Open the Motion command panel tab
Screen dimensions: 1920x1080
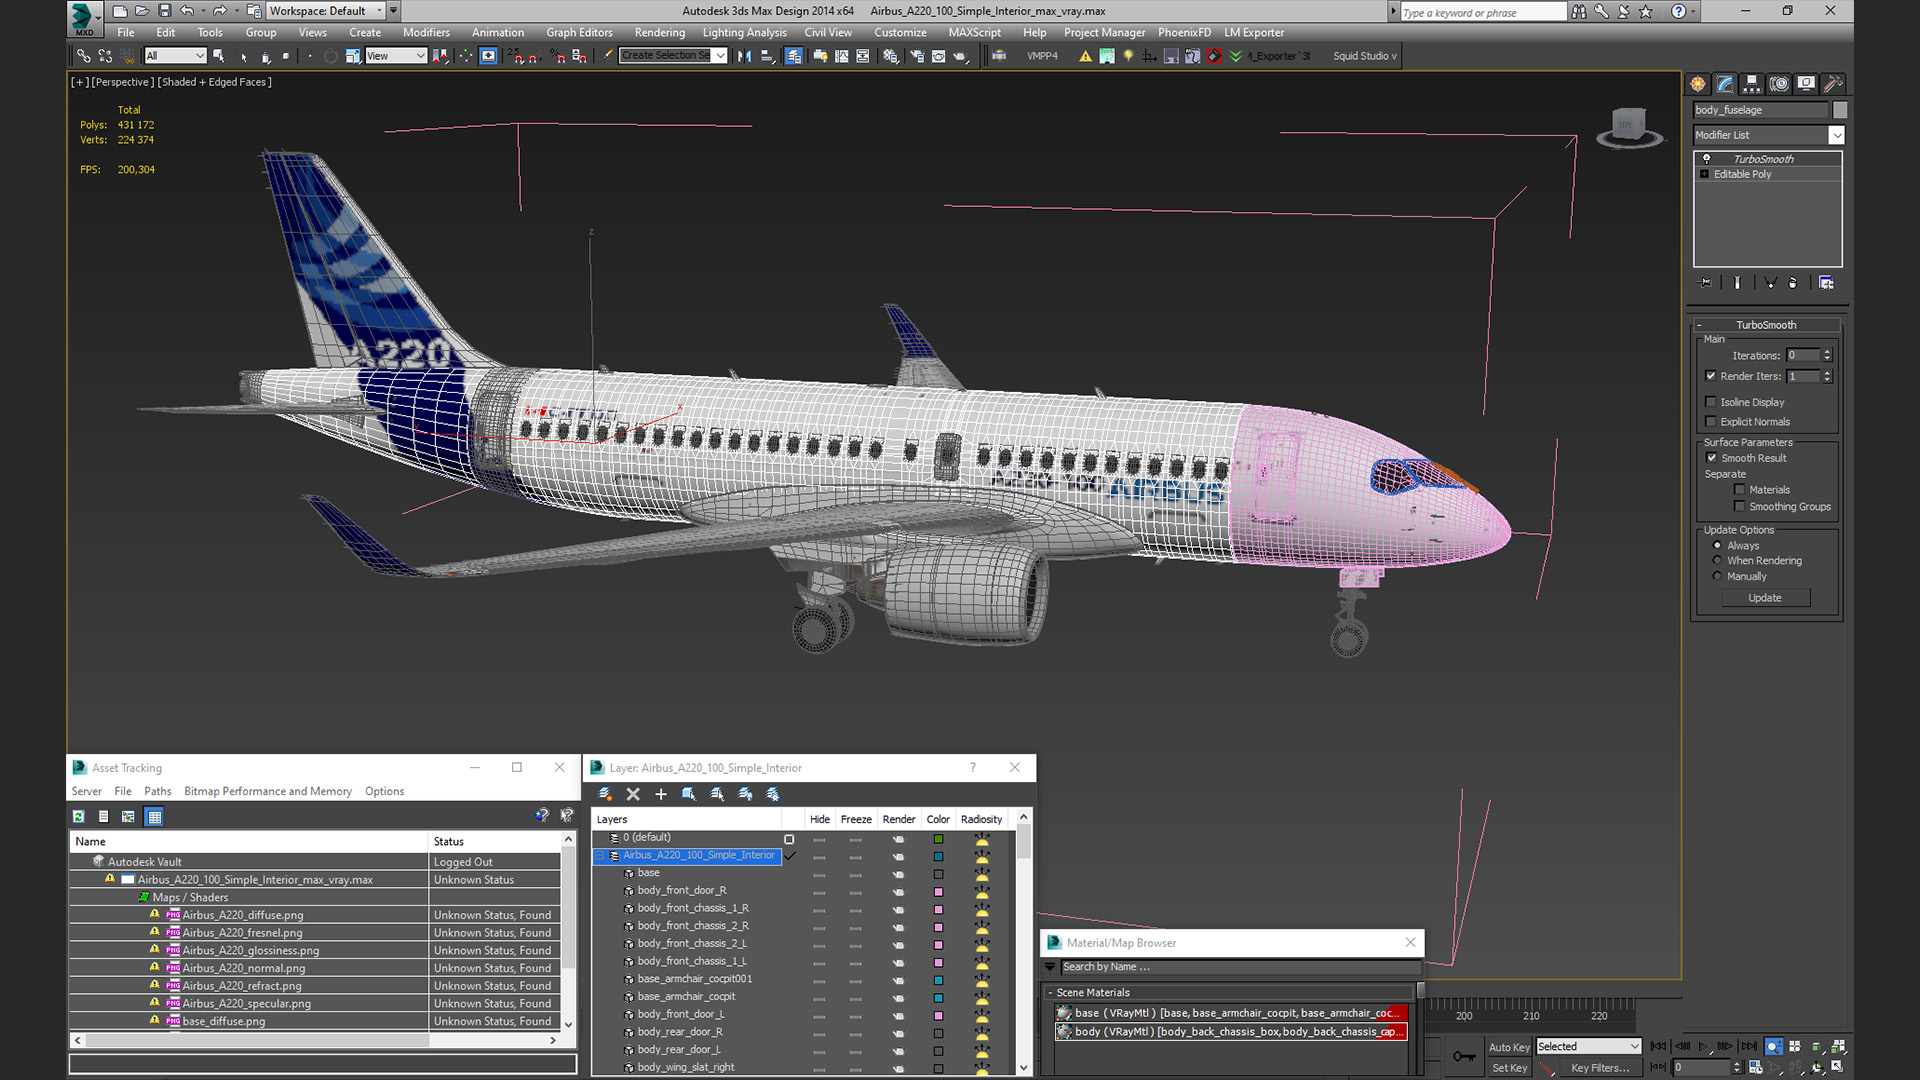coord(1779,84)
